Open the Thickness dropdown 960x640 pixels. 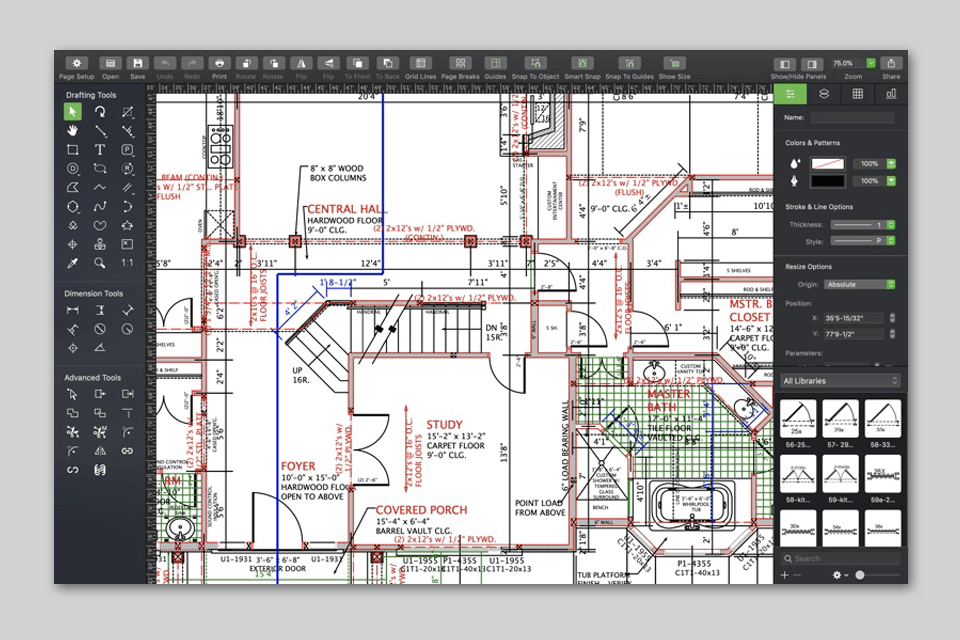[863, 225]
